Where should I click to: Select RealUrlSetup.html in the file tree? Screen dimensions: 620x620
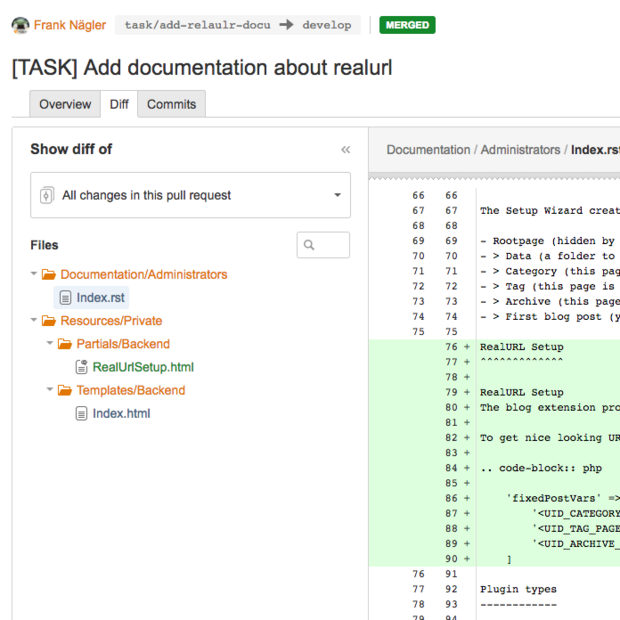coord(143,367)
